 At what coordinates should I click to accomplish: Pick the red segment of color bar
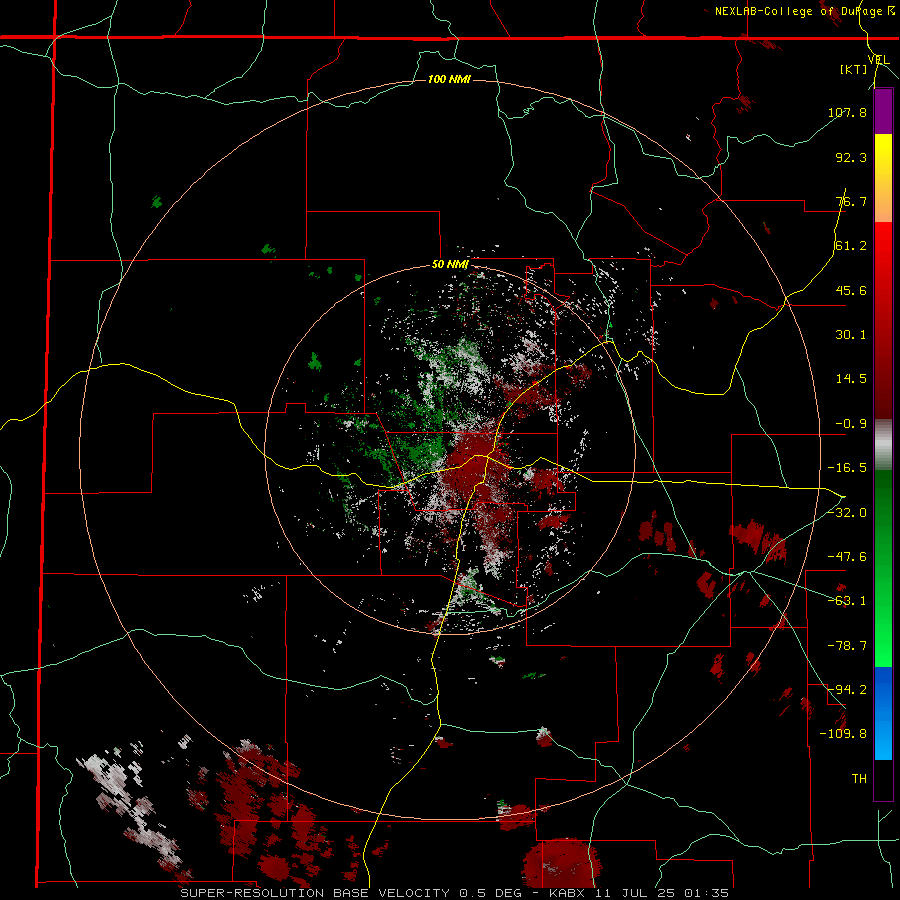[883, 320]
